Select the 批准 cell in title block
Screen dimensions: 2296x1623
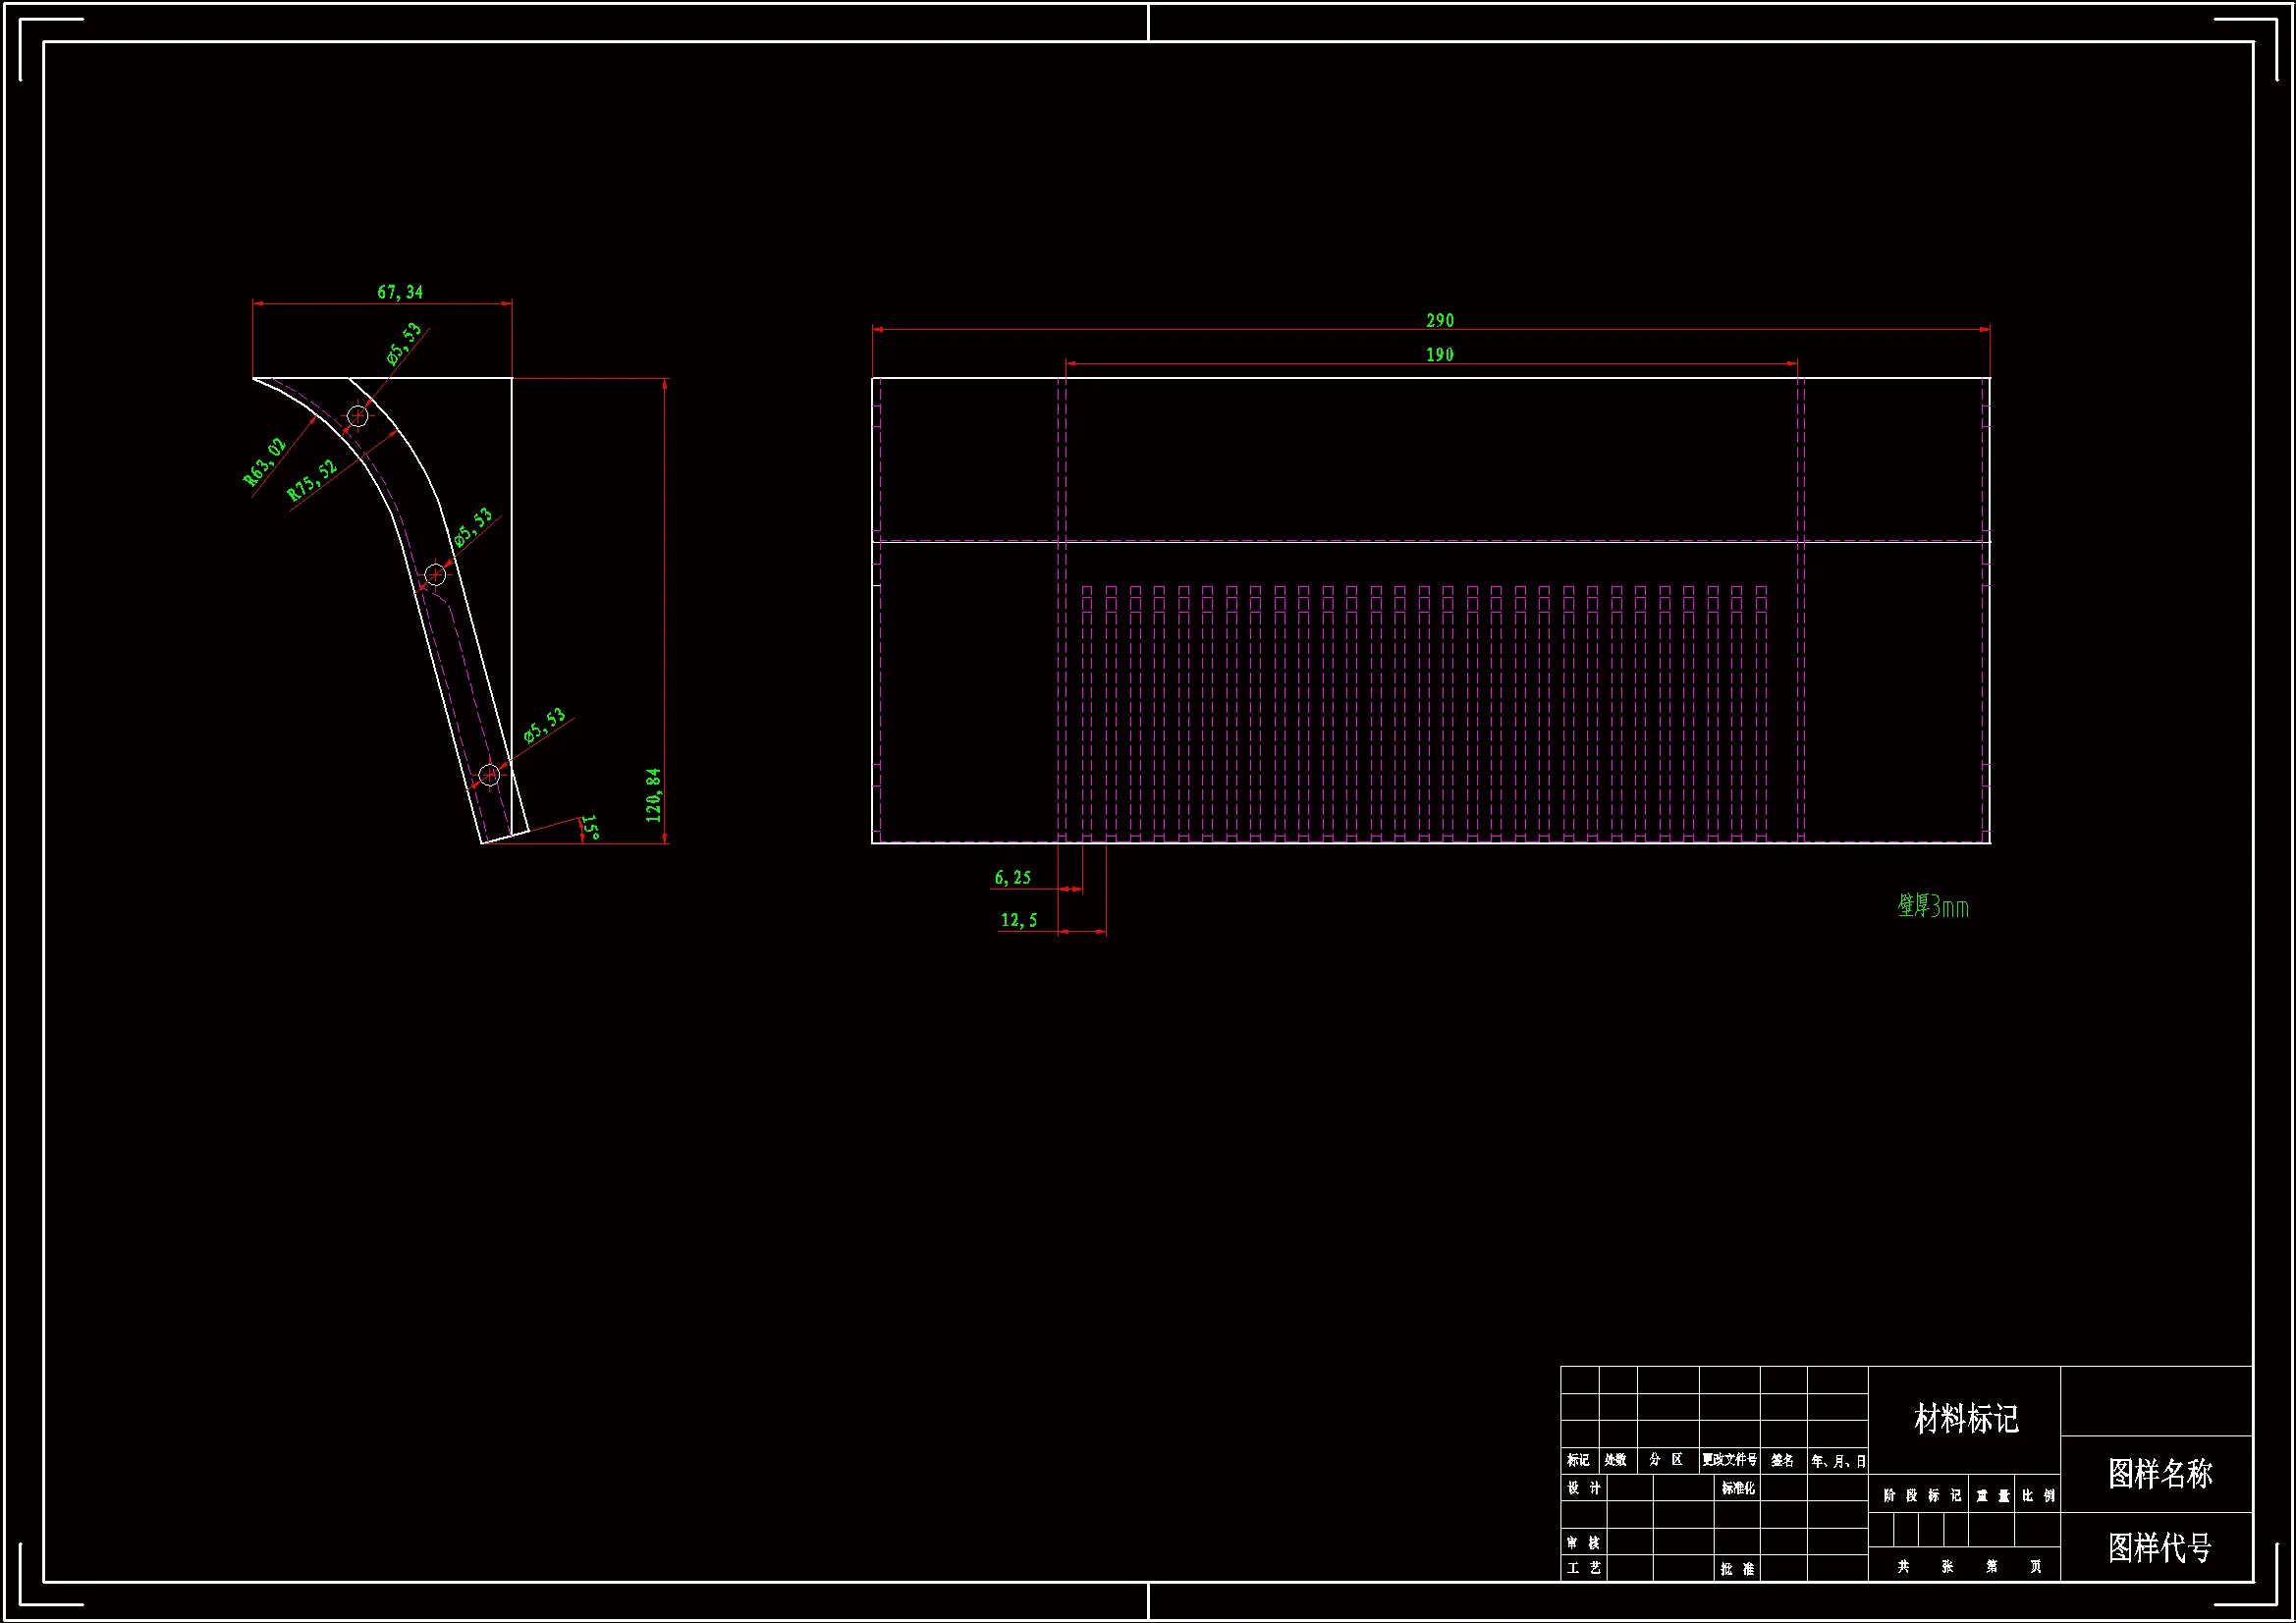tap(1737, 1569)
